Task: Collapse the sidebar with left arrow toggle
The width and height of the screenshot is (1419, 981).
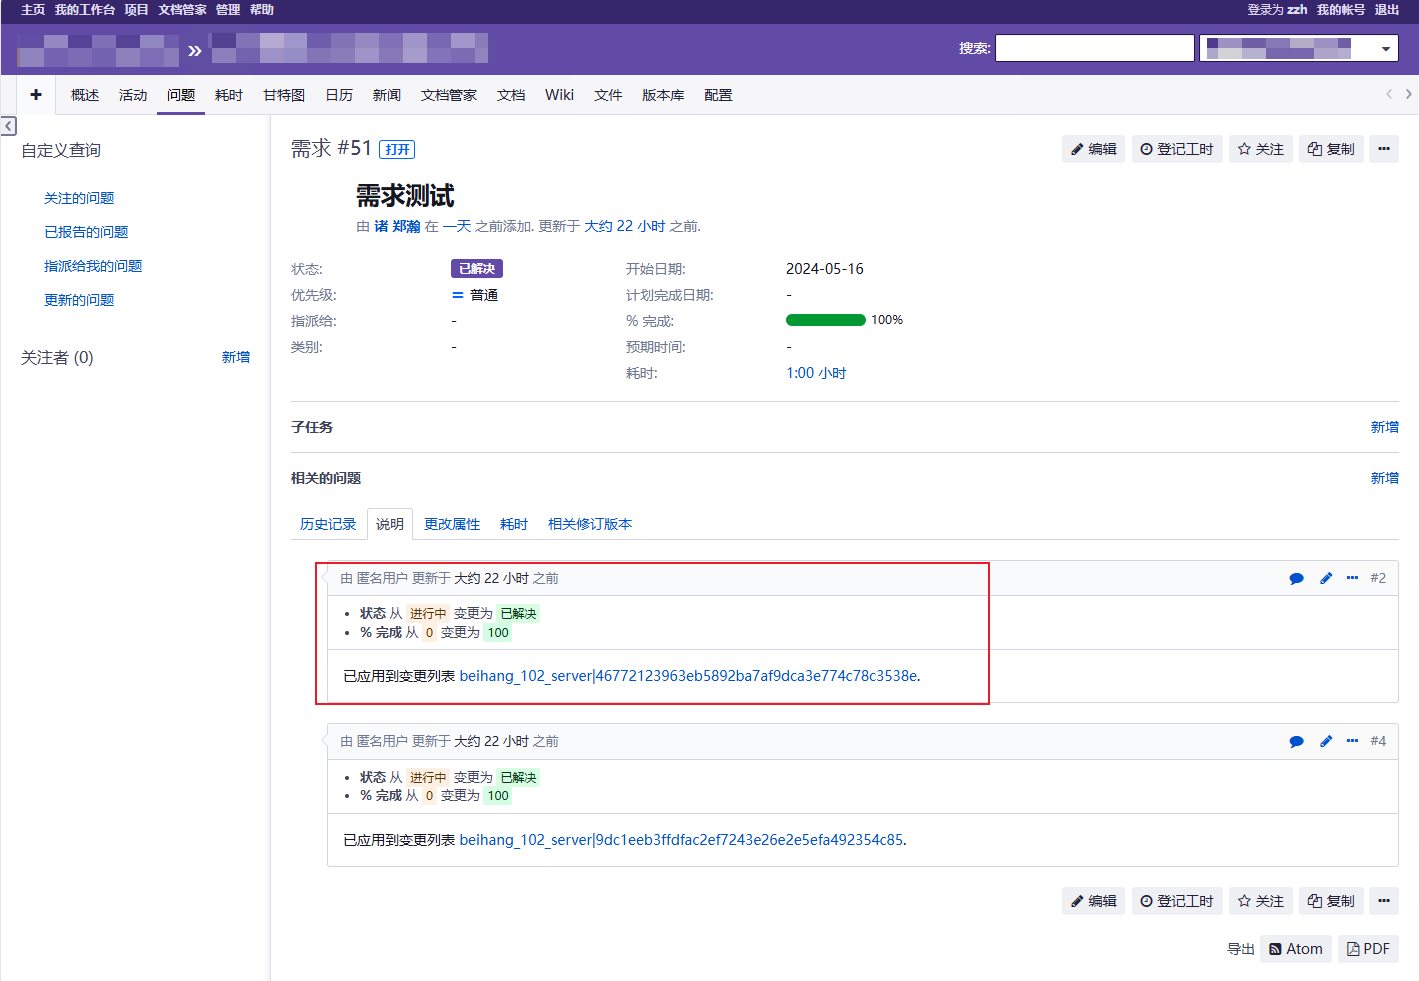Action: pos(9,126)
